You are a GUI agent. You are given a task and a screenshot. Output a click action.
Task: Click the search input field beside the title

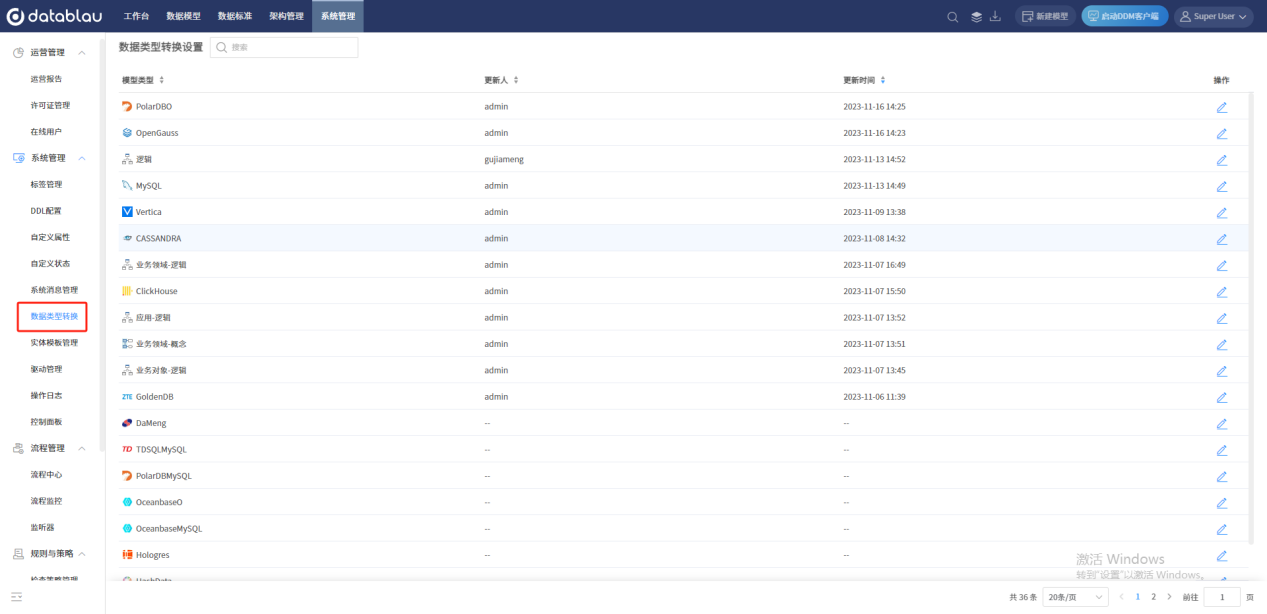284,47
